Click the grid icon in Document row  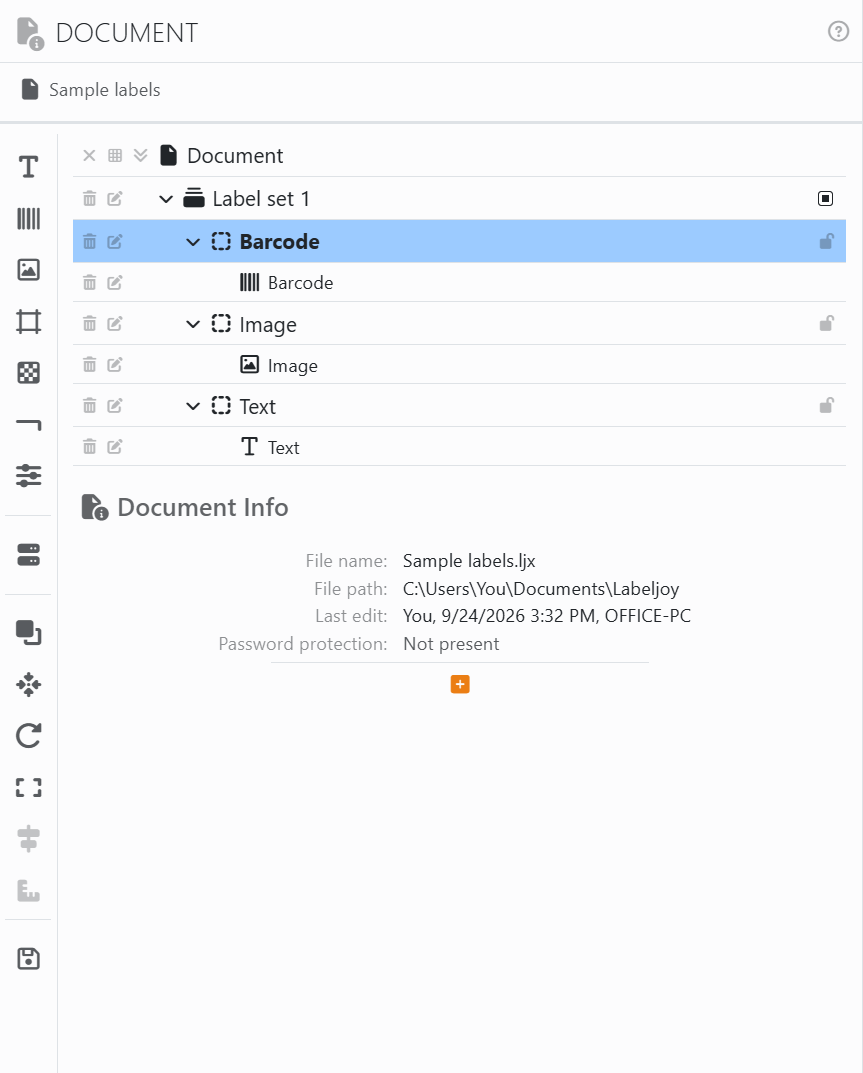click(115, 155)
